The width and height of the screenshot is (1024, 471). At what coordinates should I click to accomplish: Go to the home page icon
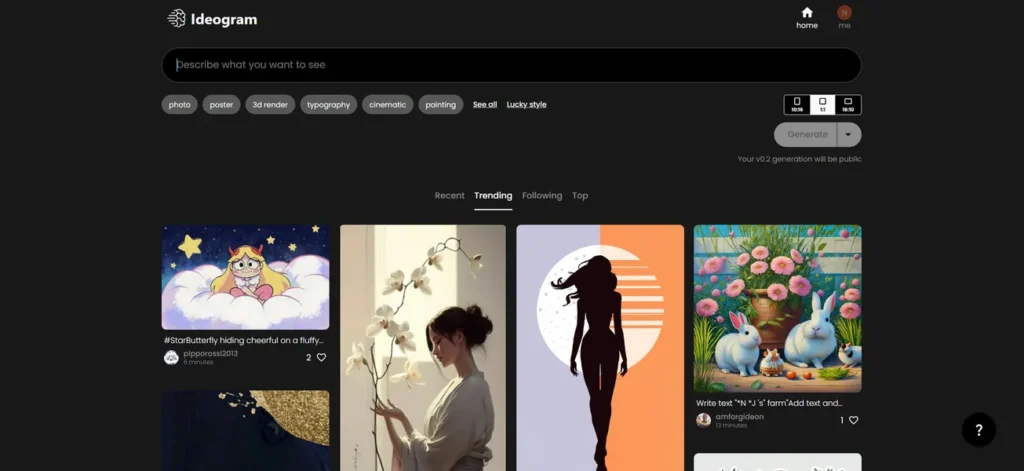(806, 13)
